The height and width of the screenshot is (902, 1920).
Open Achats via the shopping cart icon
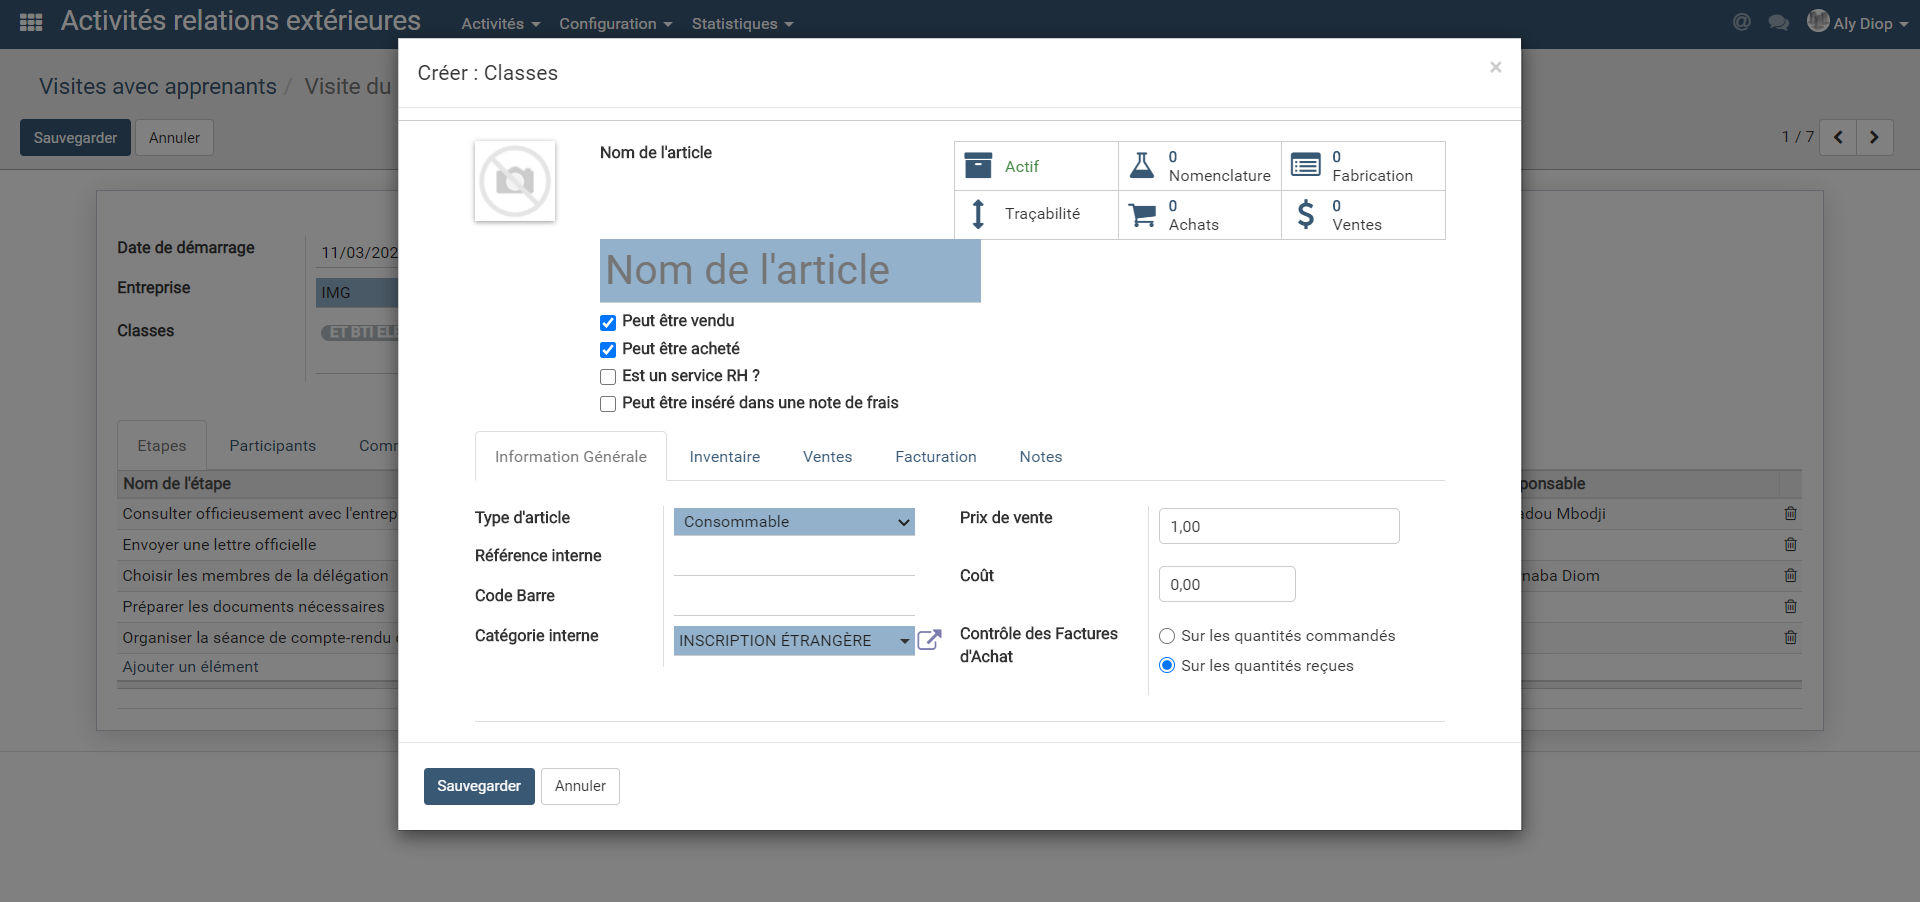pyautogui.click(x=1141, y=215)
